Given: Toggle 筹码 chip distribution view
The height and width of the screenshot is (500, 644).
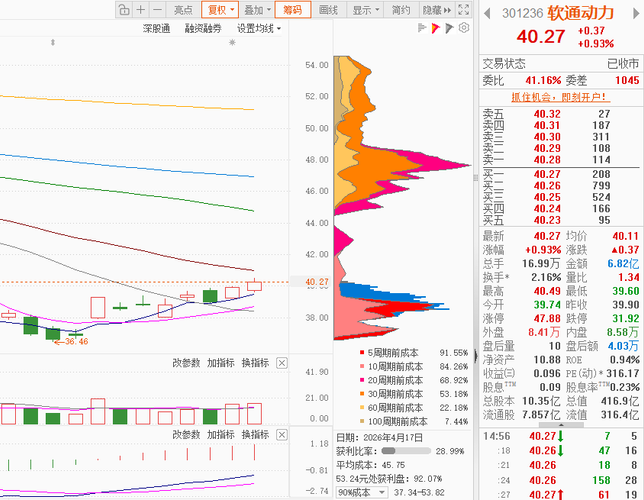Looking at the screenshot, I should [x=292, y=9].
